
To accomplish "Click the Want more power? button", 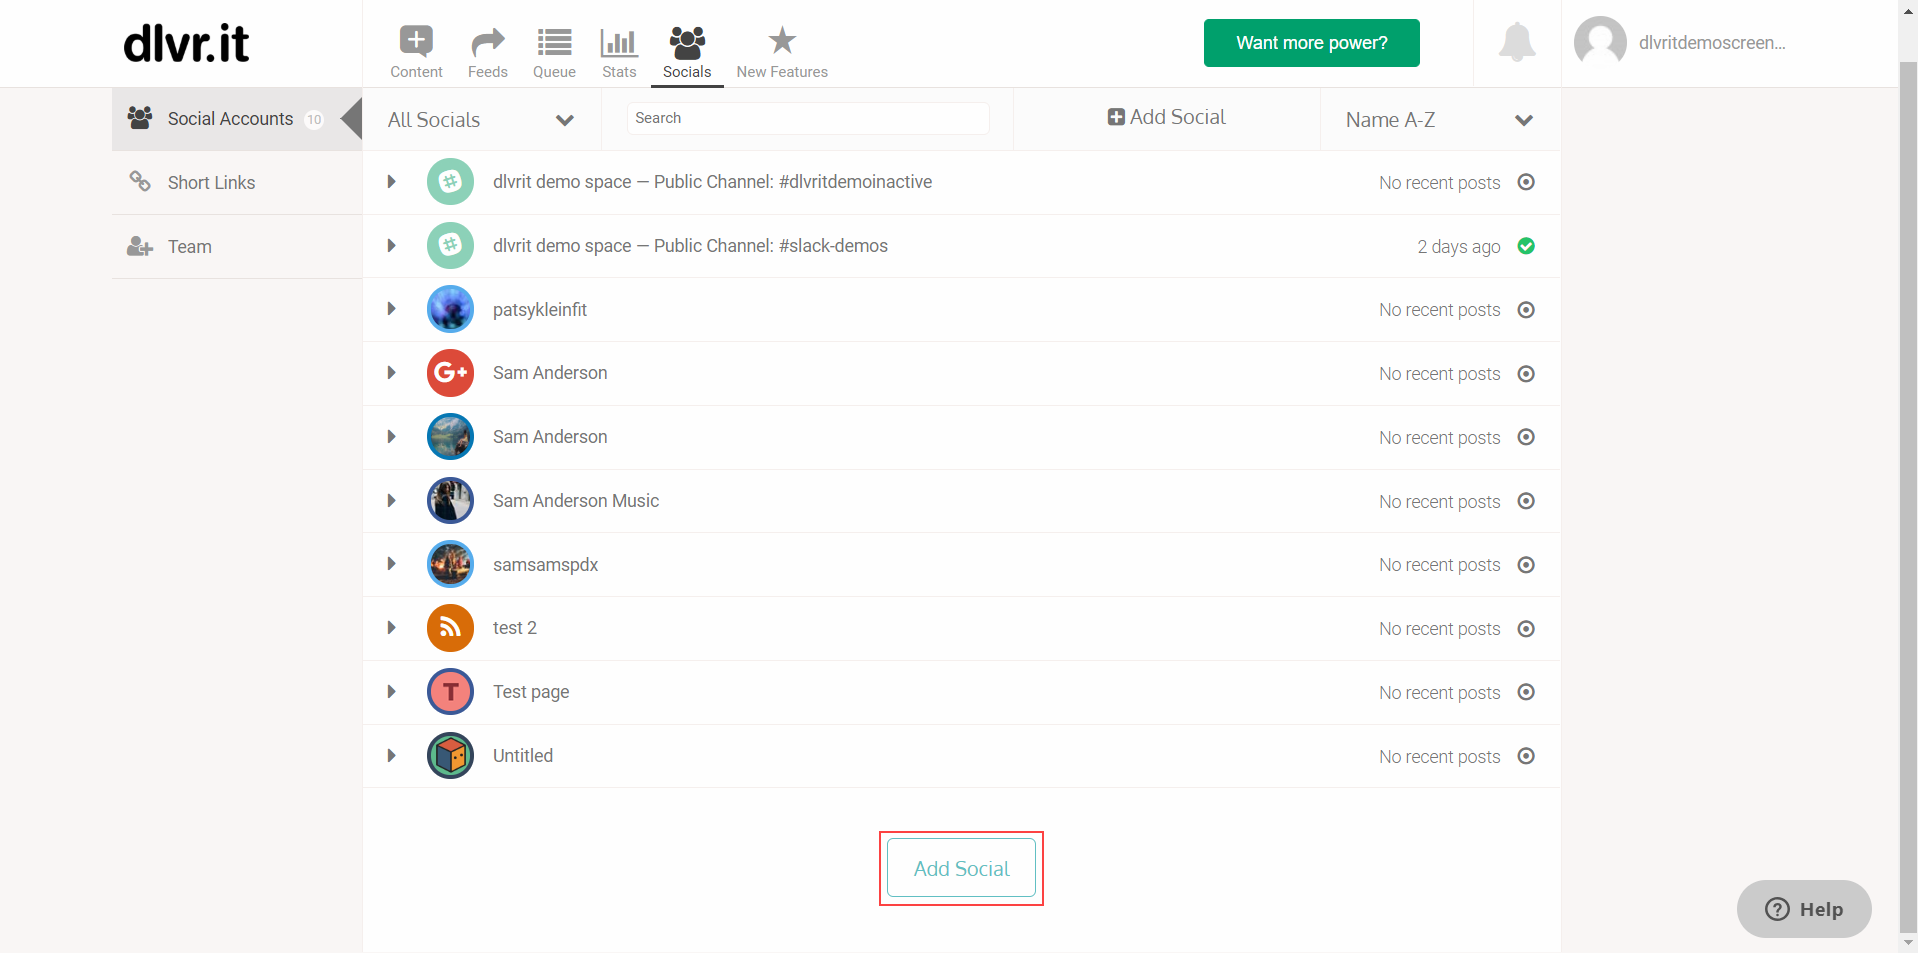I will click(x=1311, y=43).
